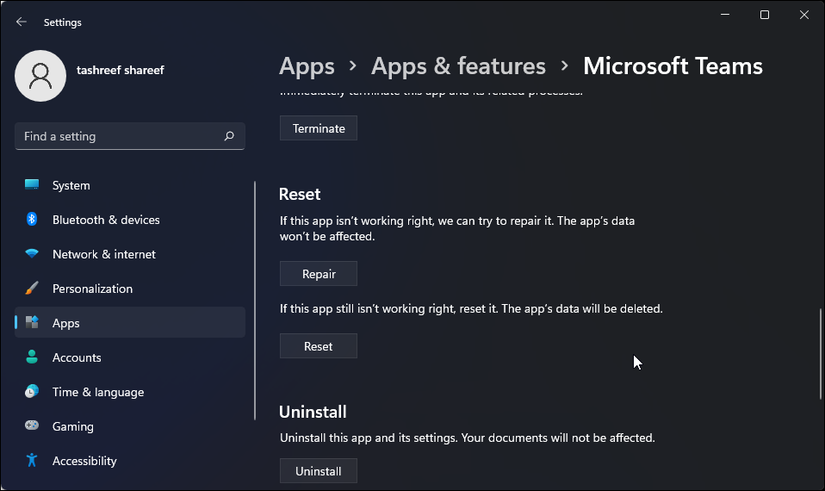The image size is (825, 491).
Task: Click the Accounts person icon
Action: pyautogui.click(x=32, y=358)
